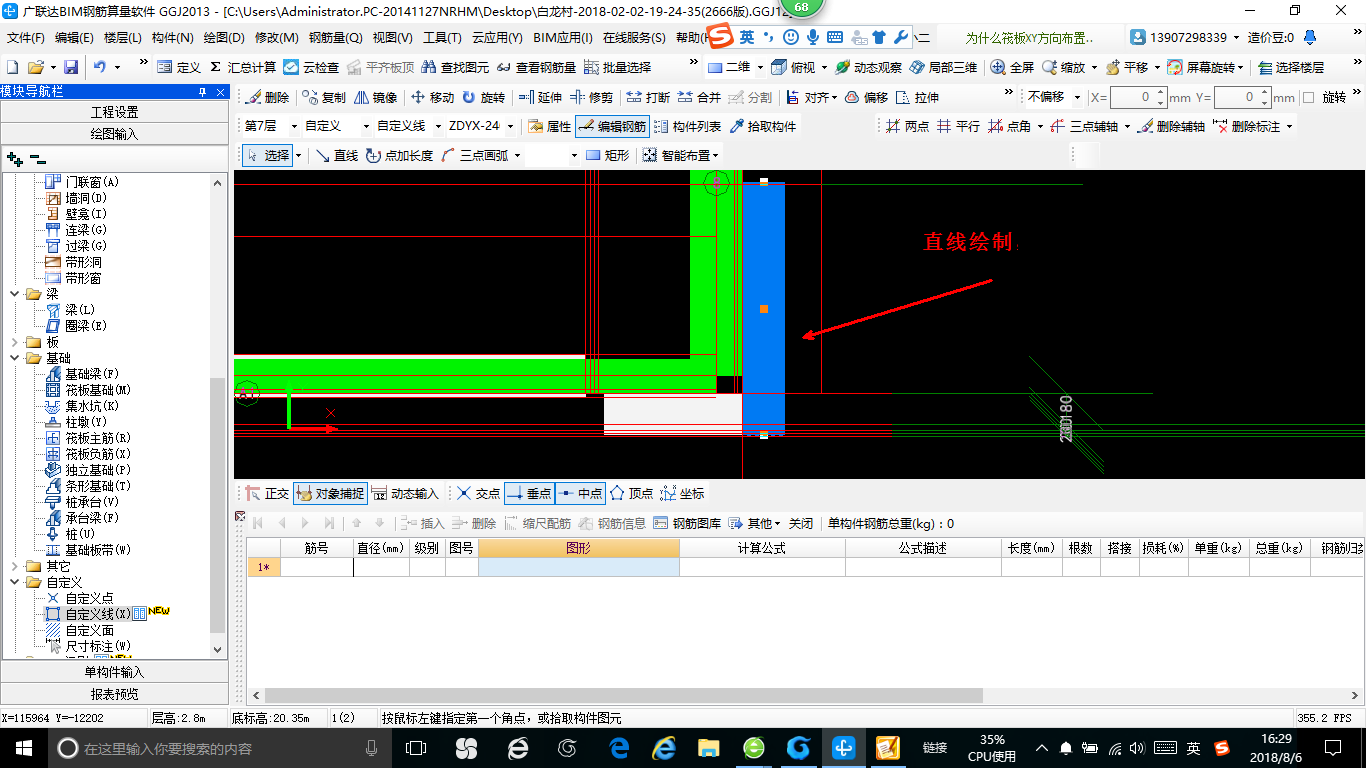This screenshot has height=768, width=1366.
Task: Start 动态观察 orbit view
Action: (x=868, y=67)
